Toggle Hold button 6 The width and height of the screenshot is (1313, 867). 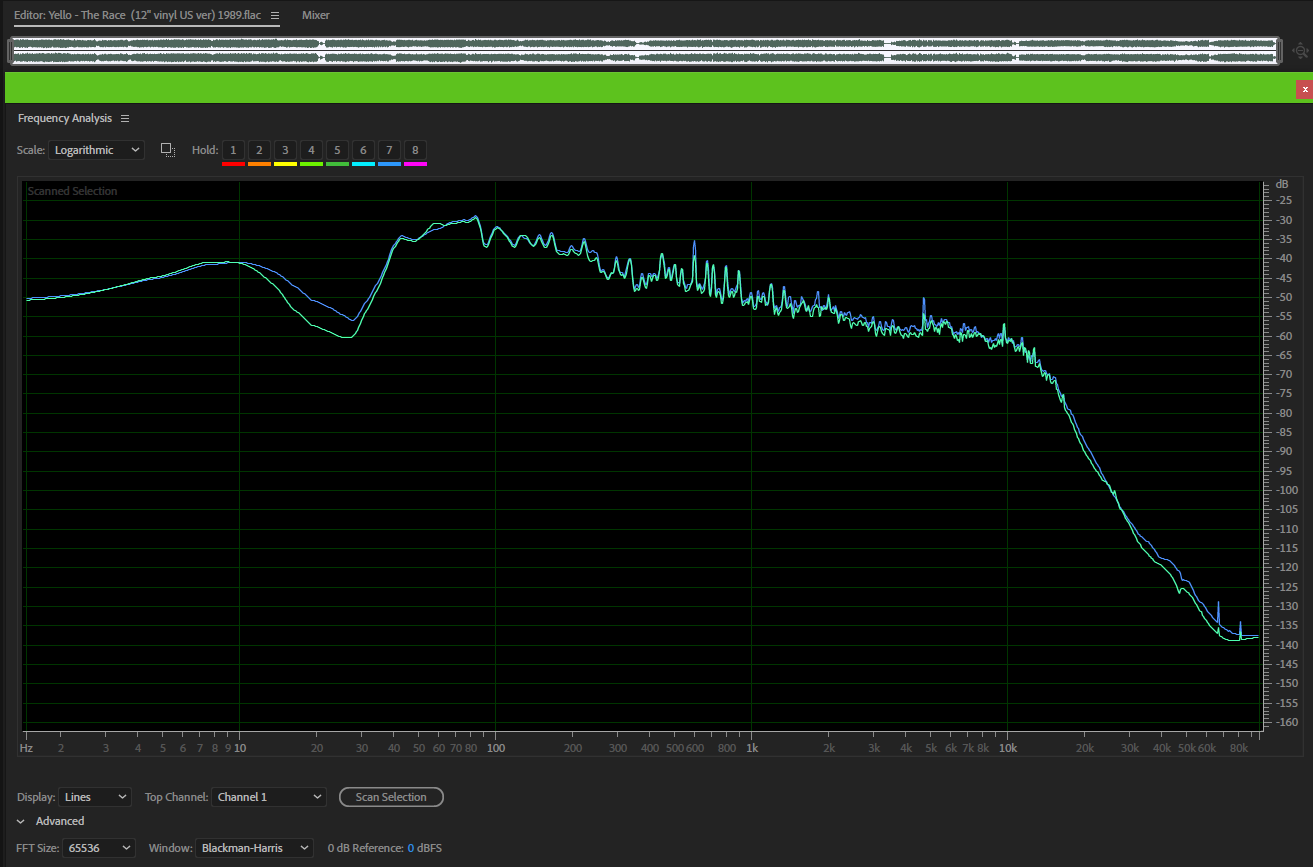tap(363, 150)
